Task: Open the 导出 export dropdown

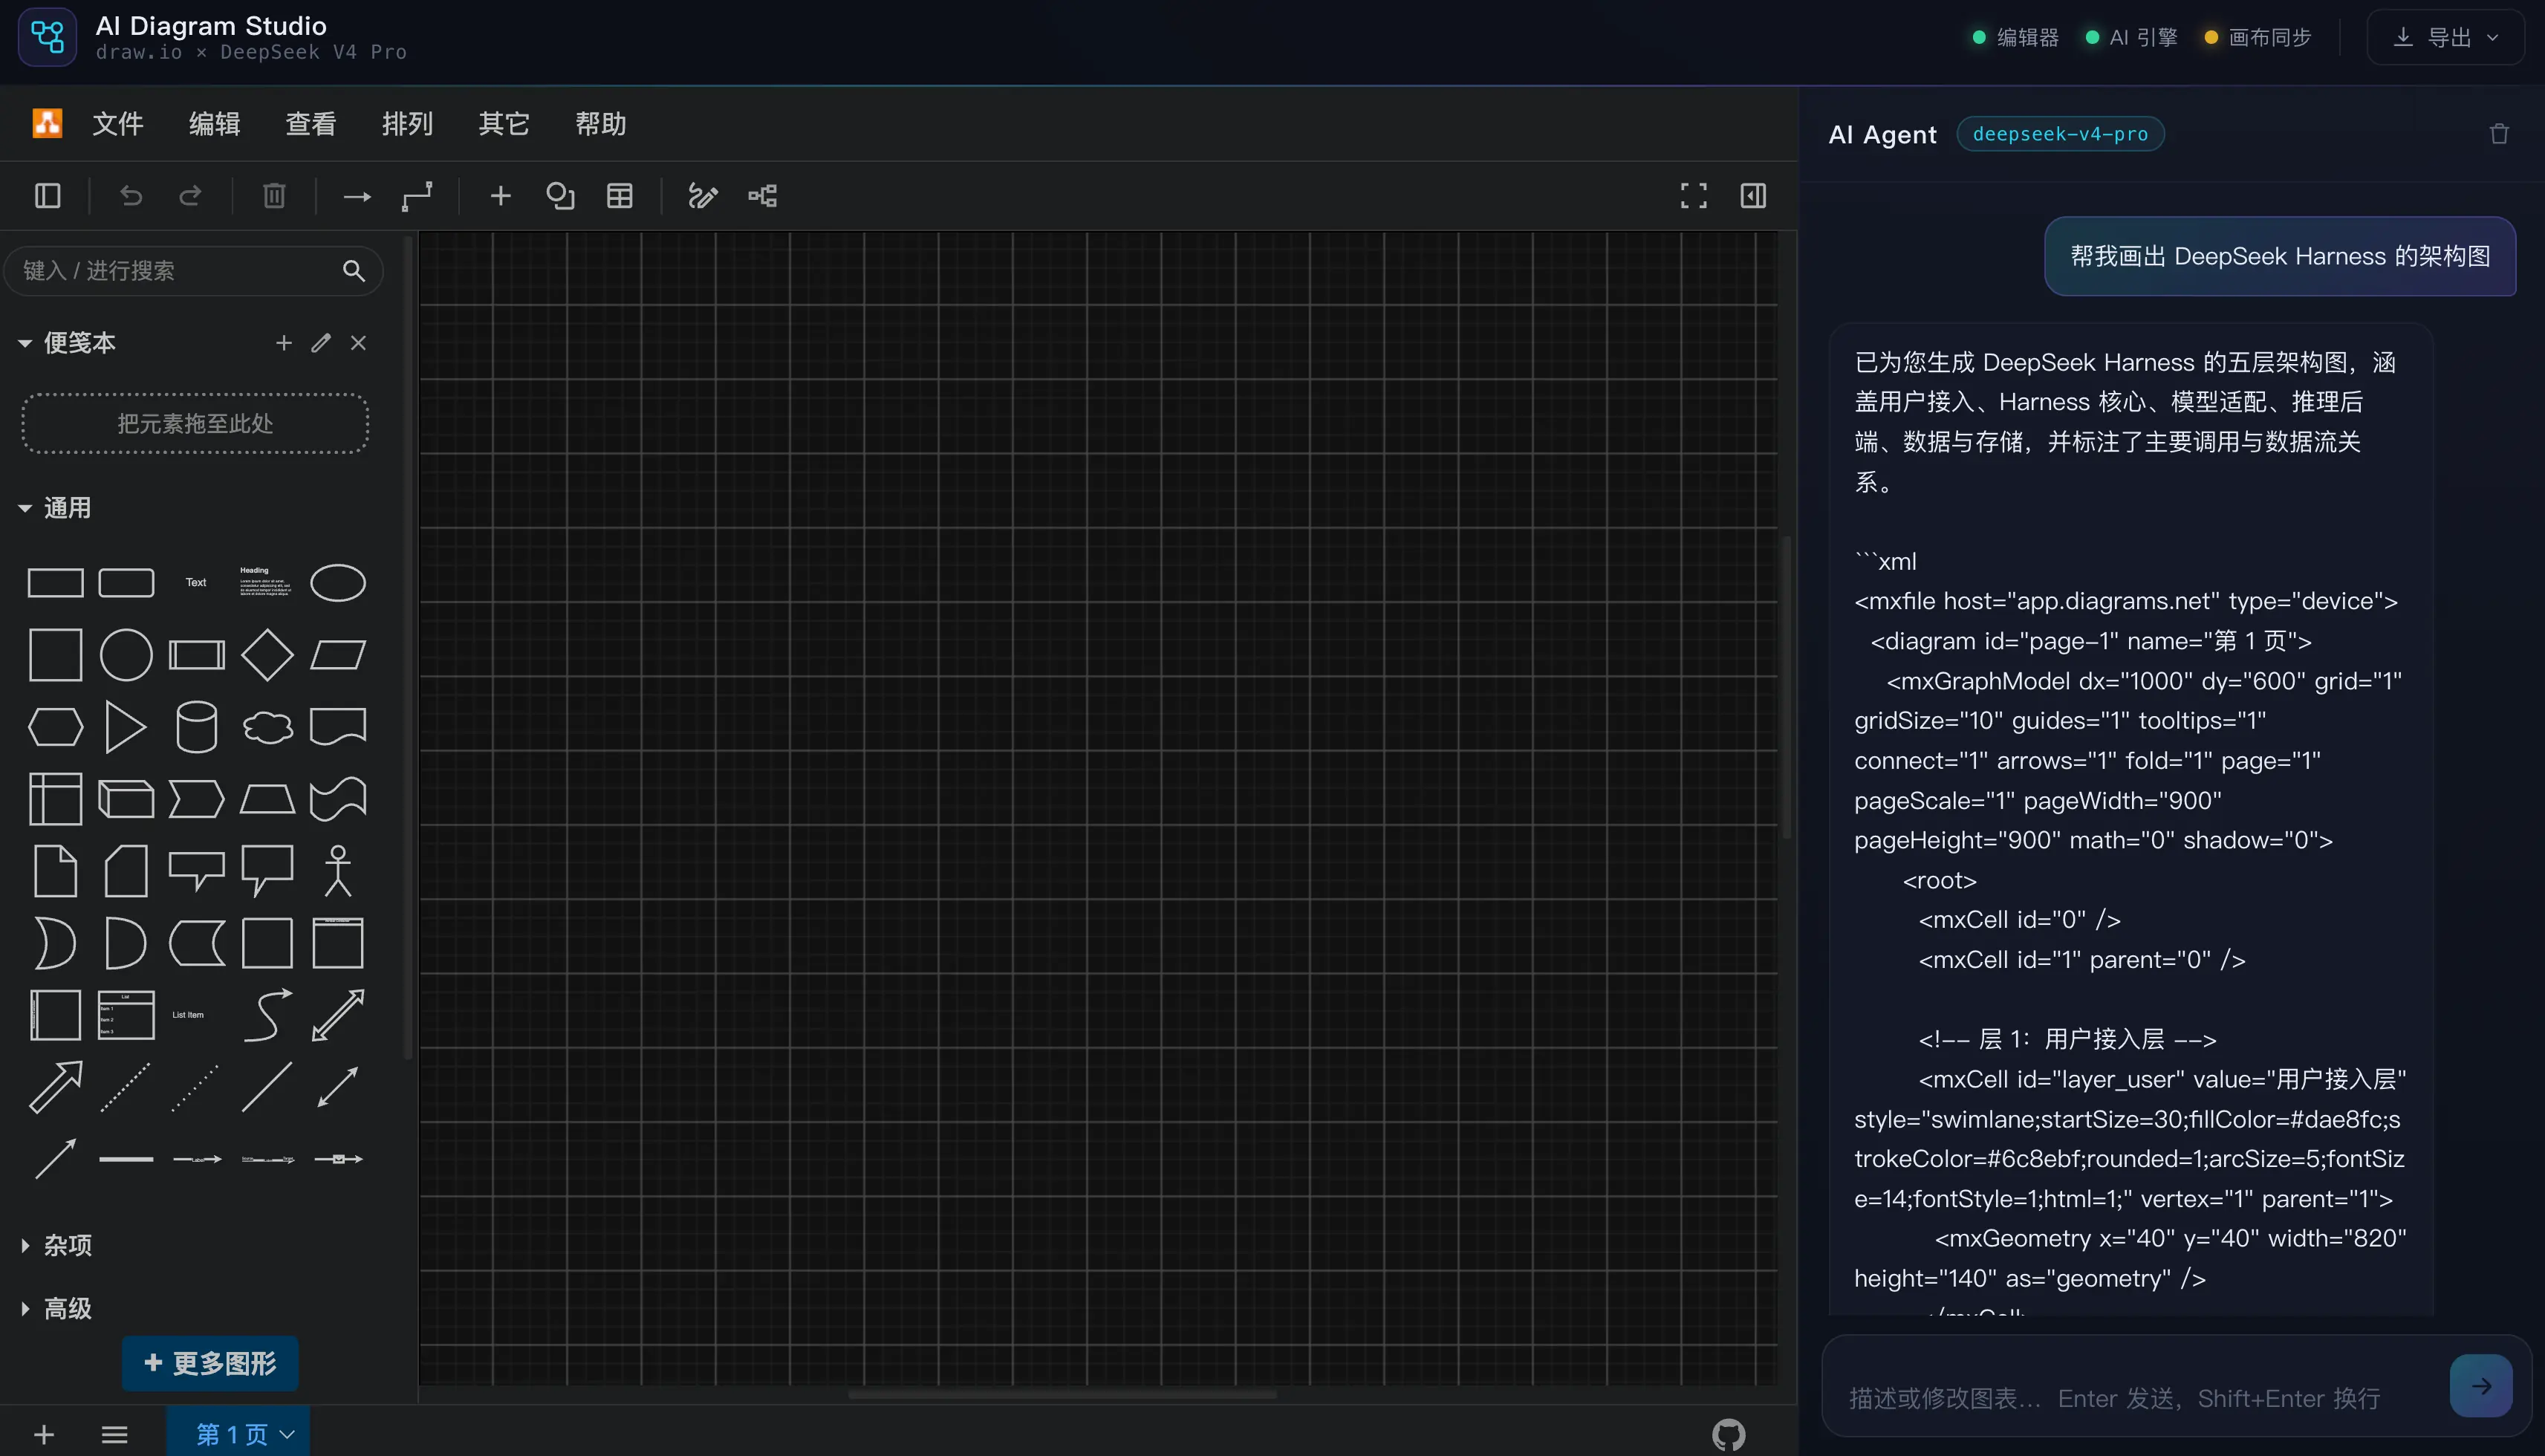Action: 2445,37
